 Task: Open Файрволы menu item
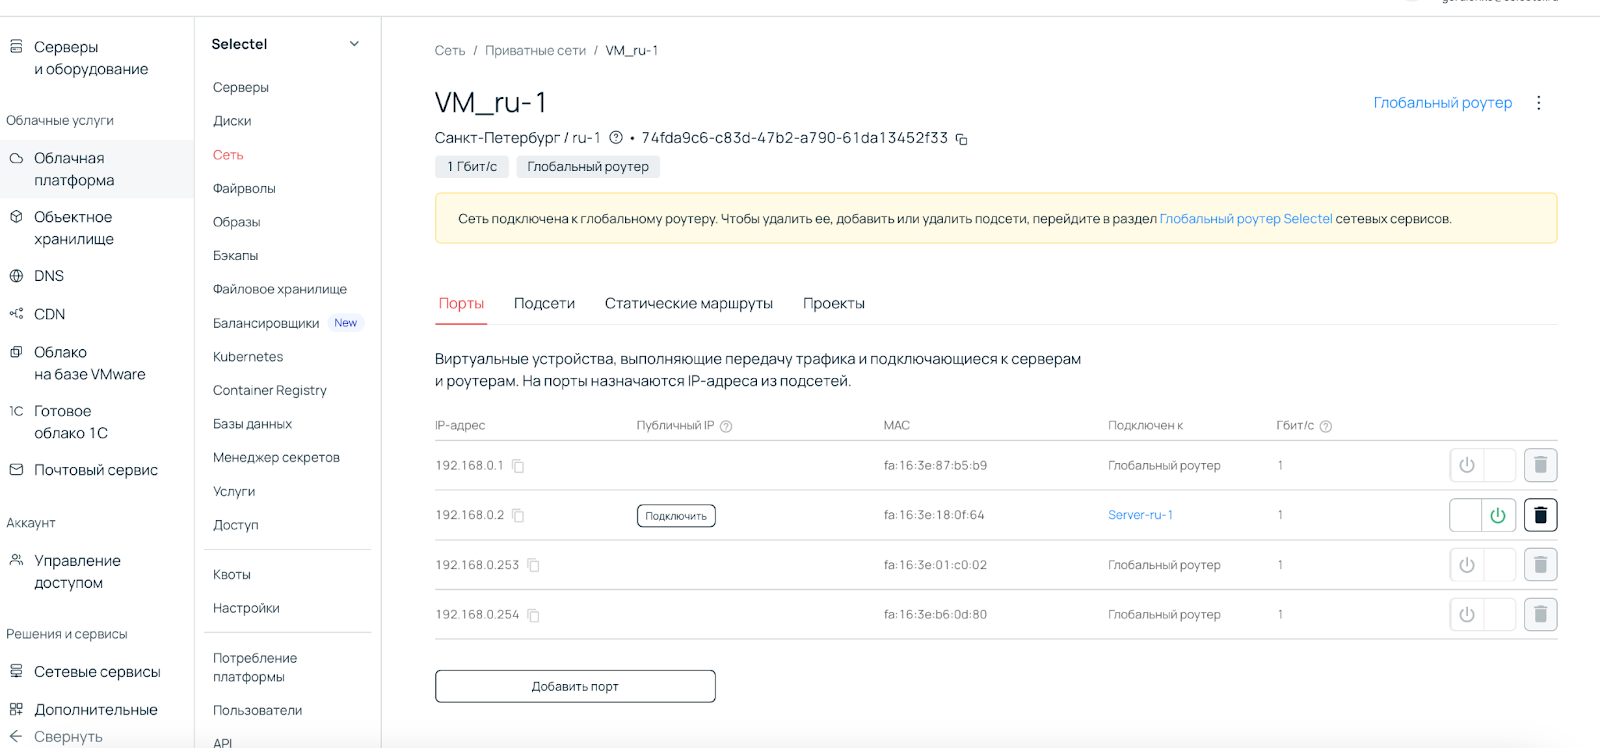click(244, 188)
